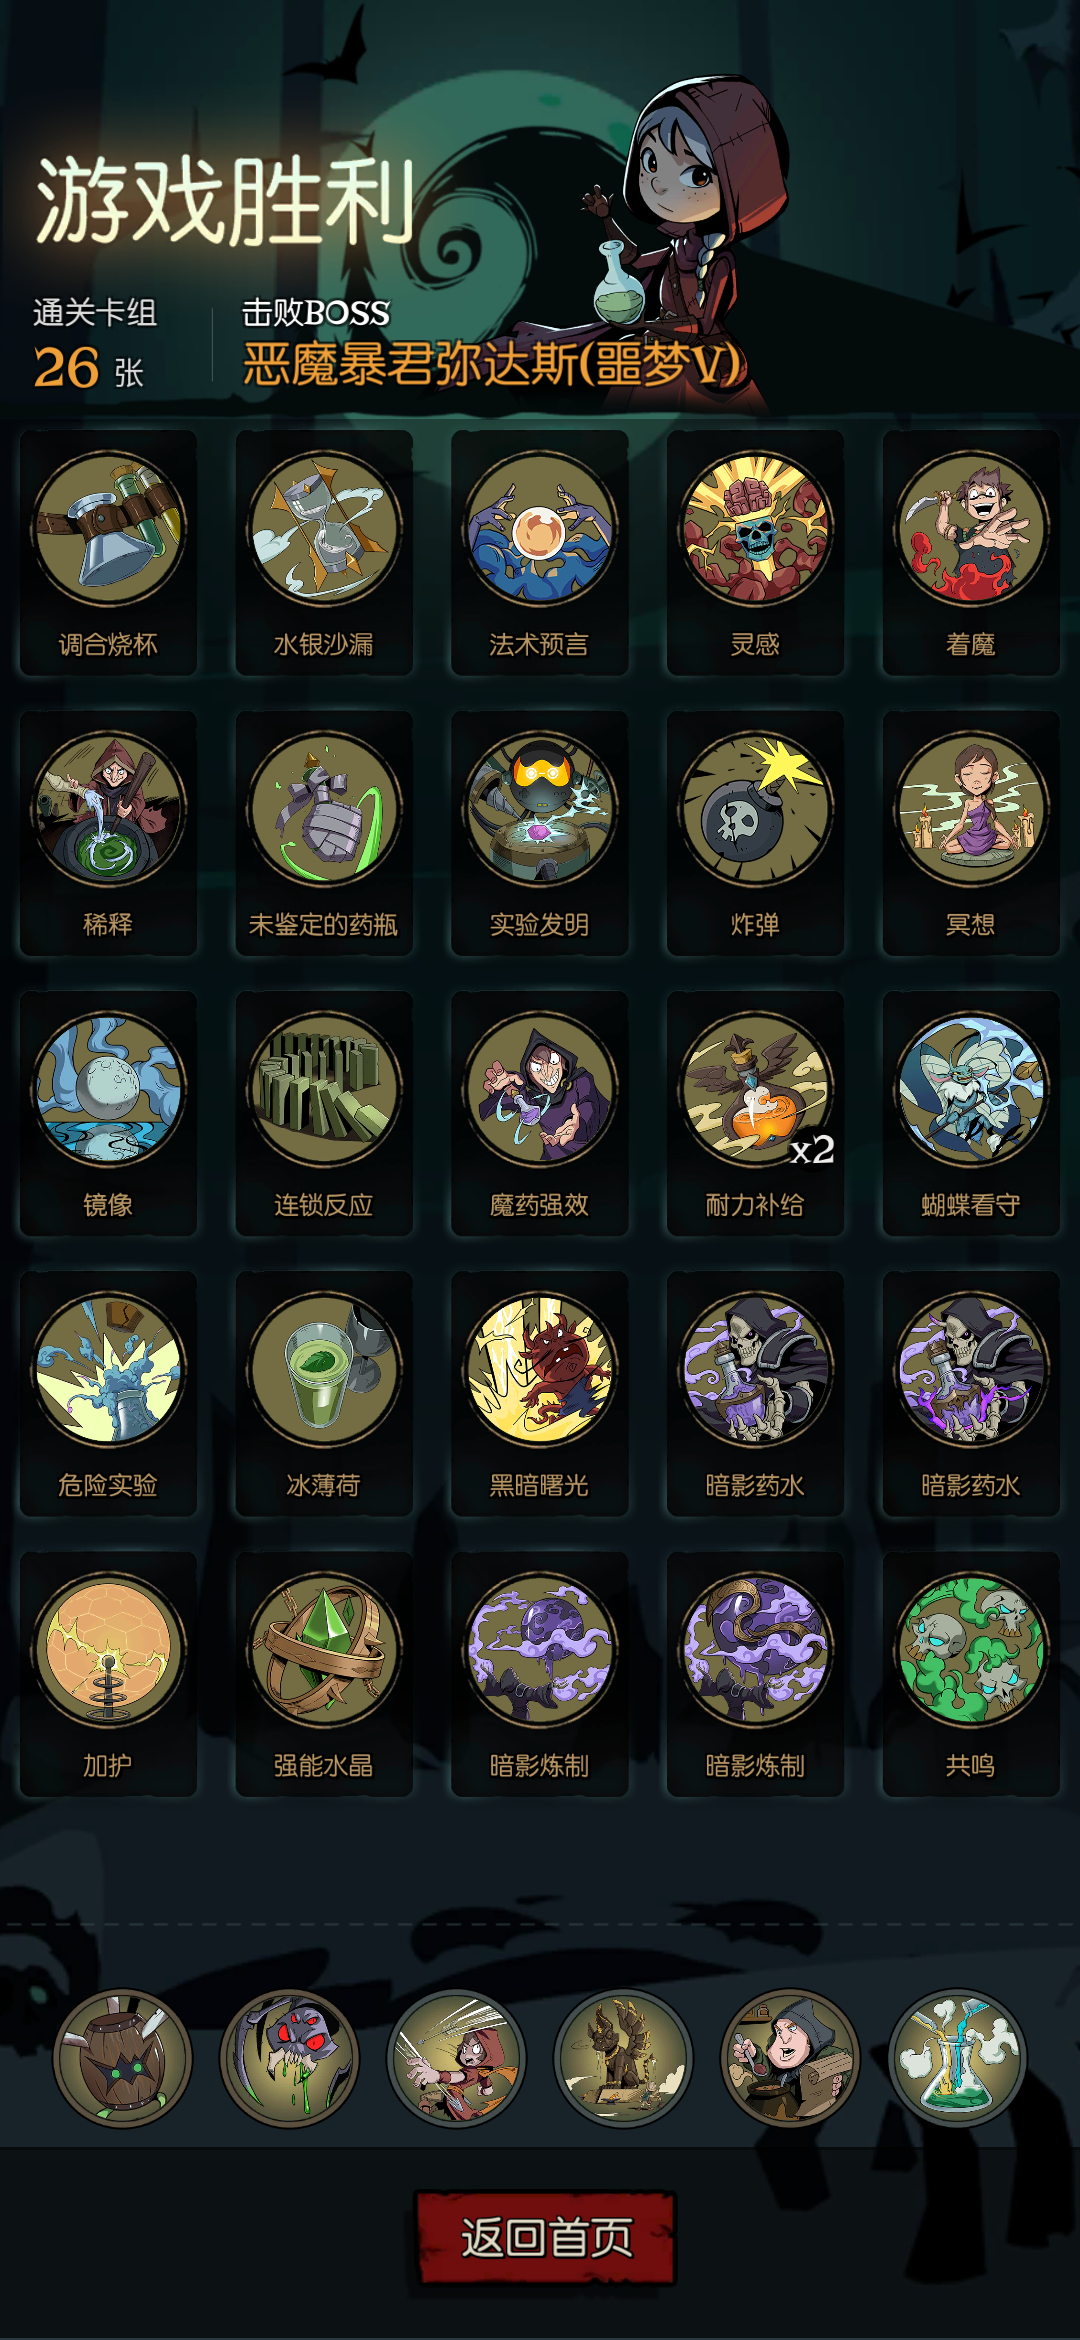Select the 灵感 skull card

[x=756, y=553]
